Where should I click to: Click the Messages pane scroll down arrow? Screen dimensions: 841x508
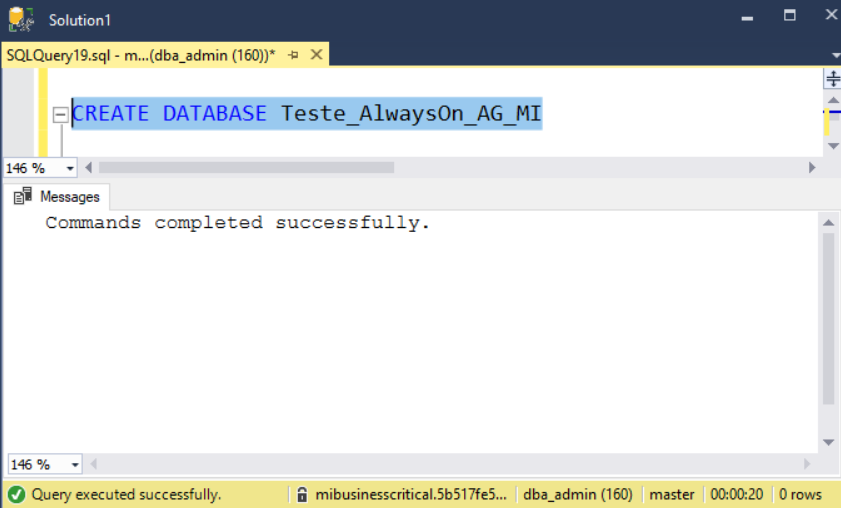click(828, 441)
